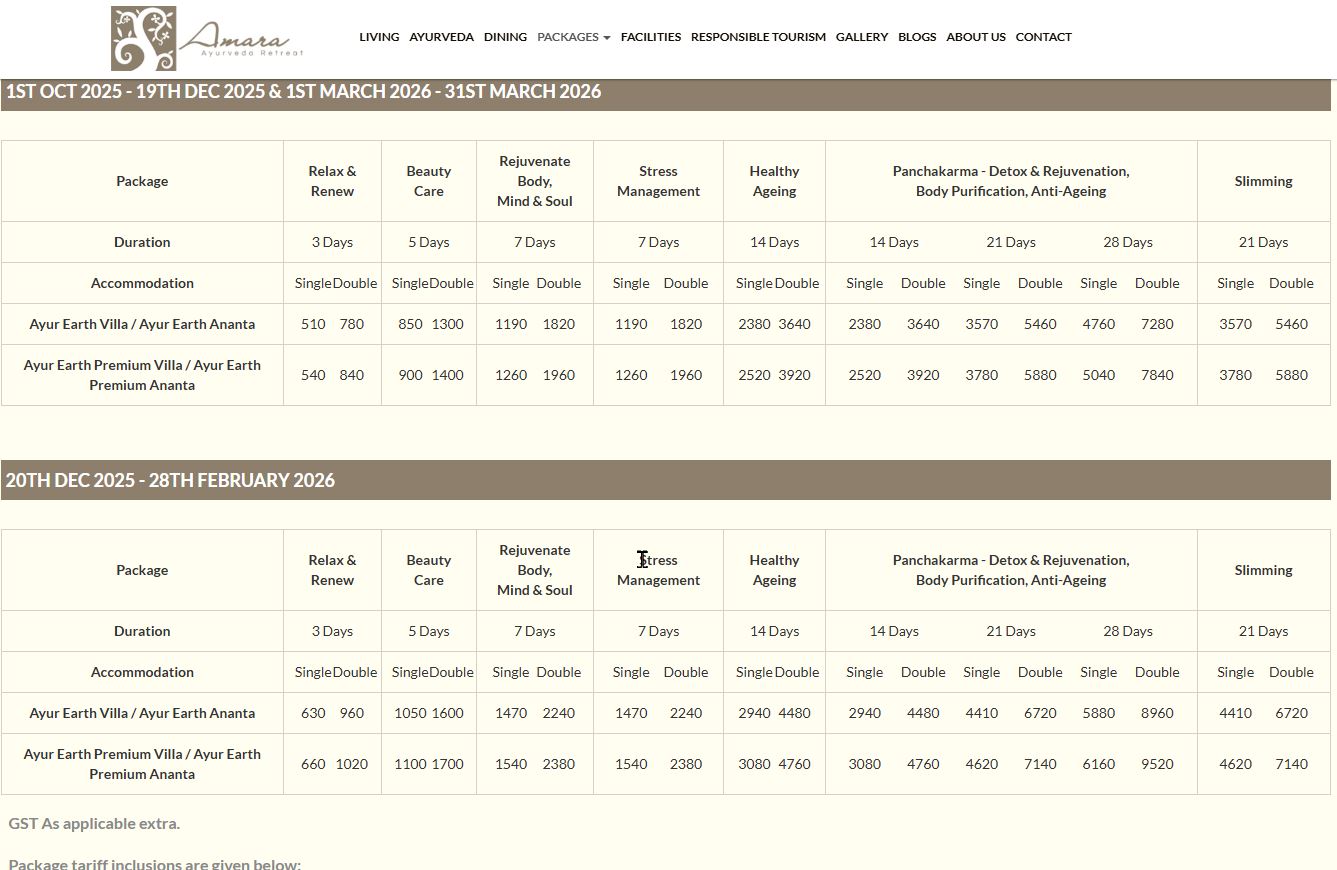This screenshot has width=1337, height=870.
Task: Open the Facilities page
Action: point(650,37)
